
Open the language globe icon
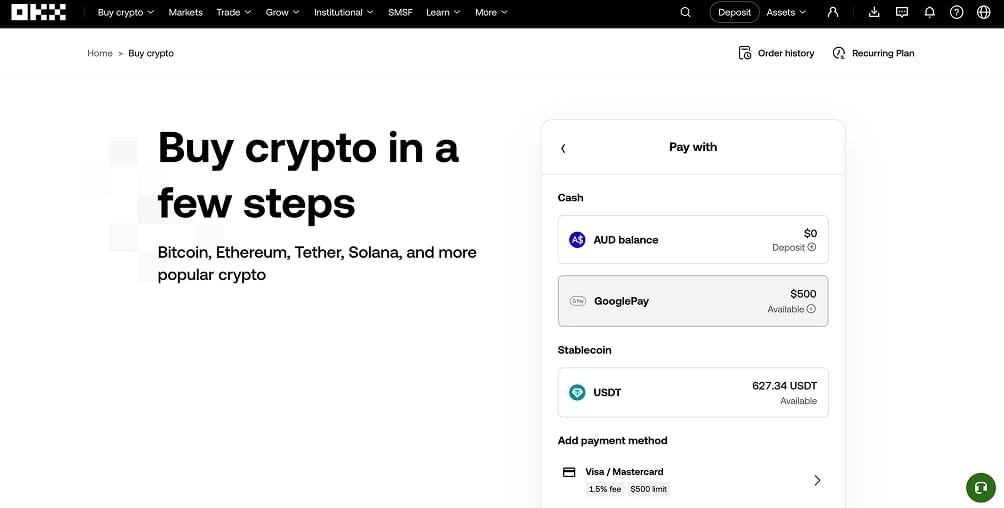click(x=984, y=12)
